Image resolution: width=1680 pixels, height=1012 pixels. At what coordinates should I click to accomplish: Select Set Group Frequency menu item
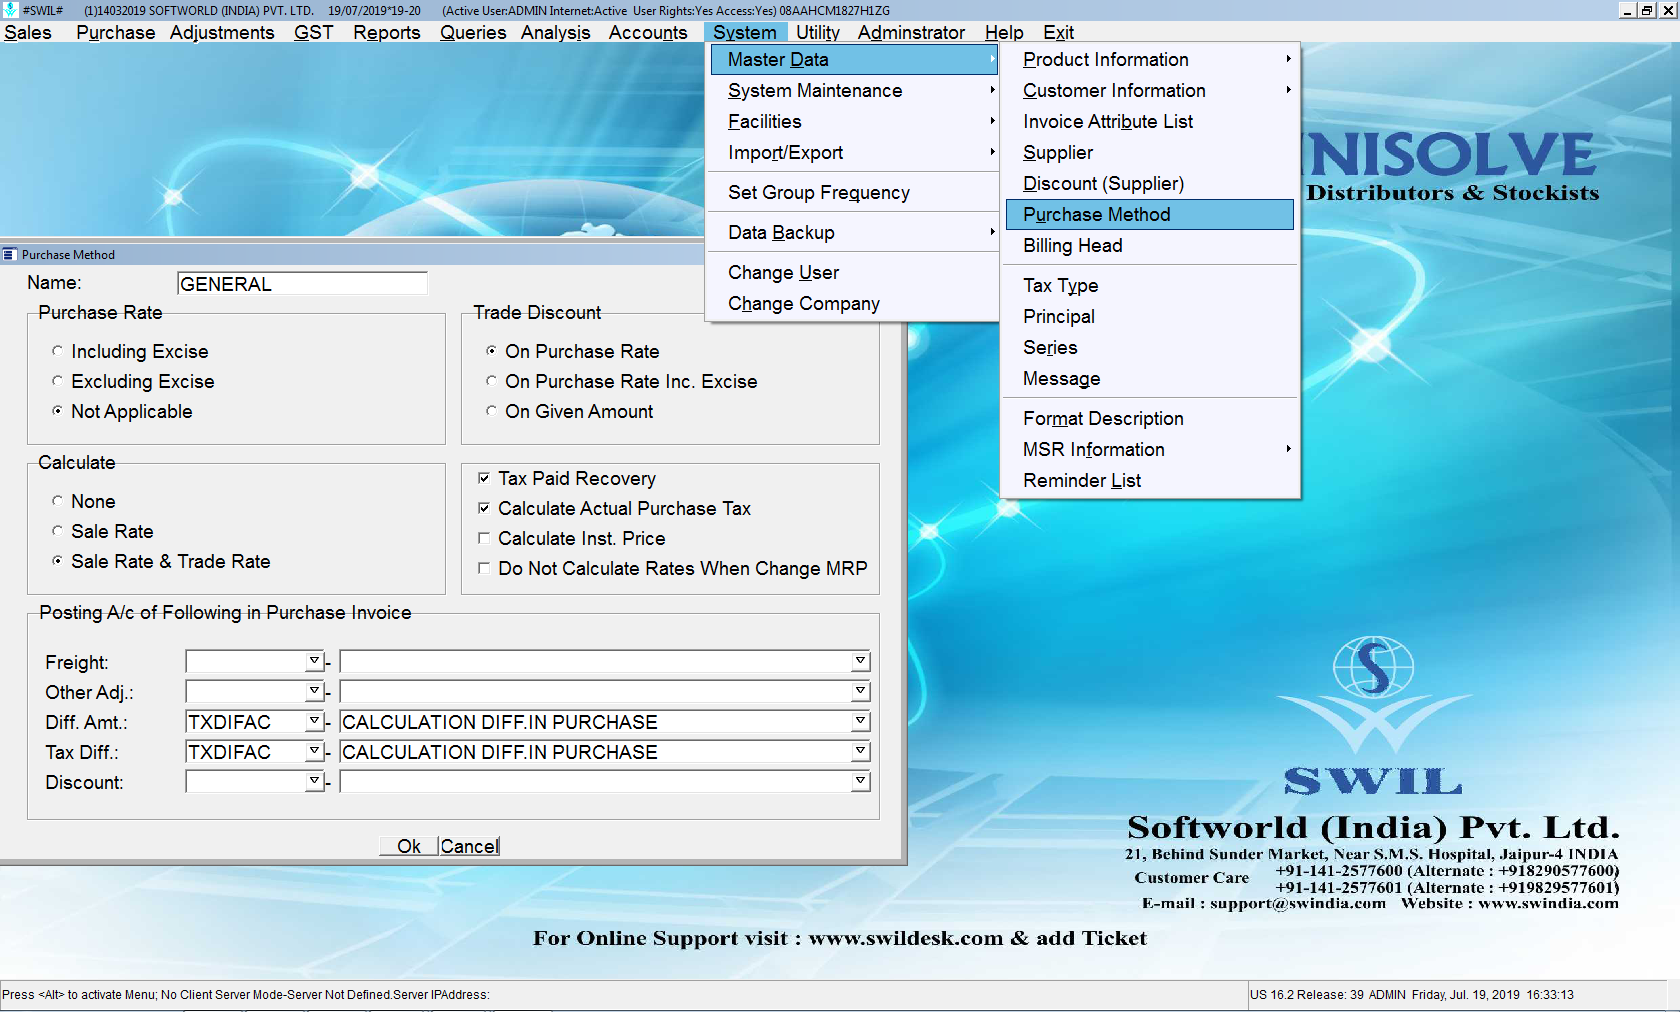(854, 193)
